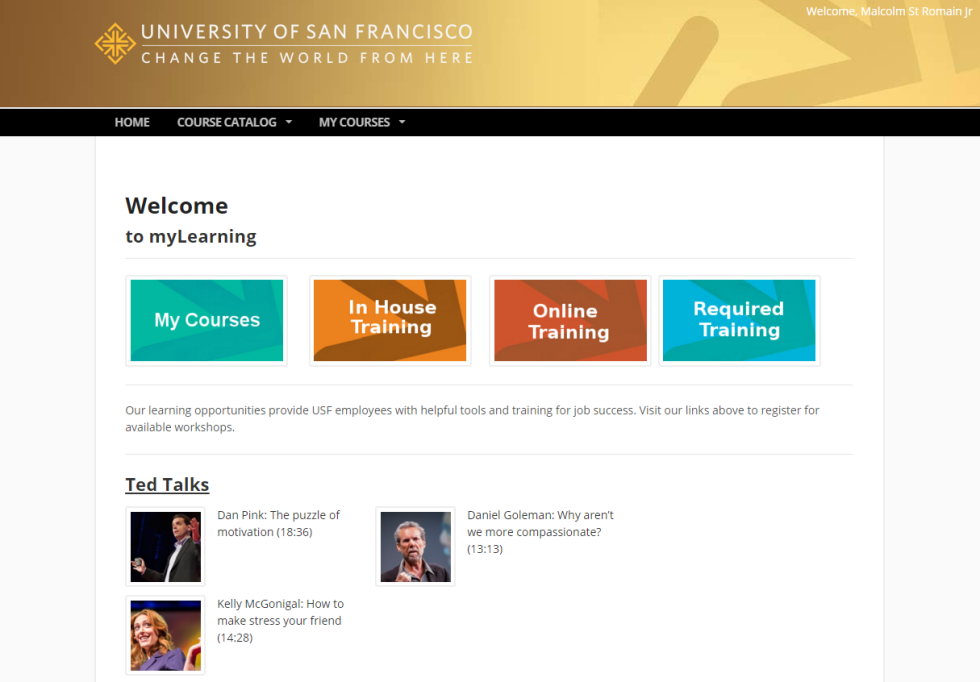The width and height of the screenshot is (980, 682).
Task: Click the Welcome, Malcolm St Romain Jr text
Action: 889,11
